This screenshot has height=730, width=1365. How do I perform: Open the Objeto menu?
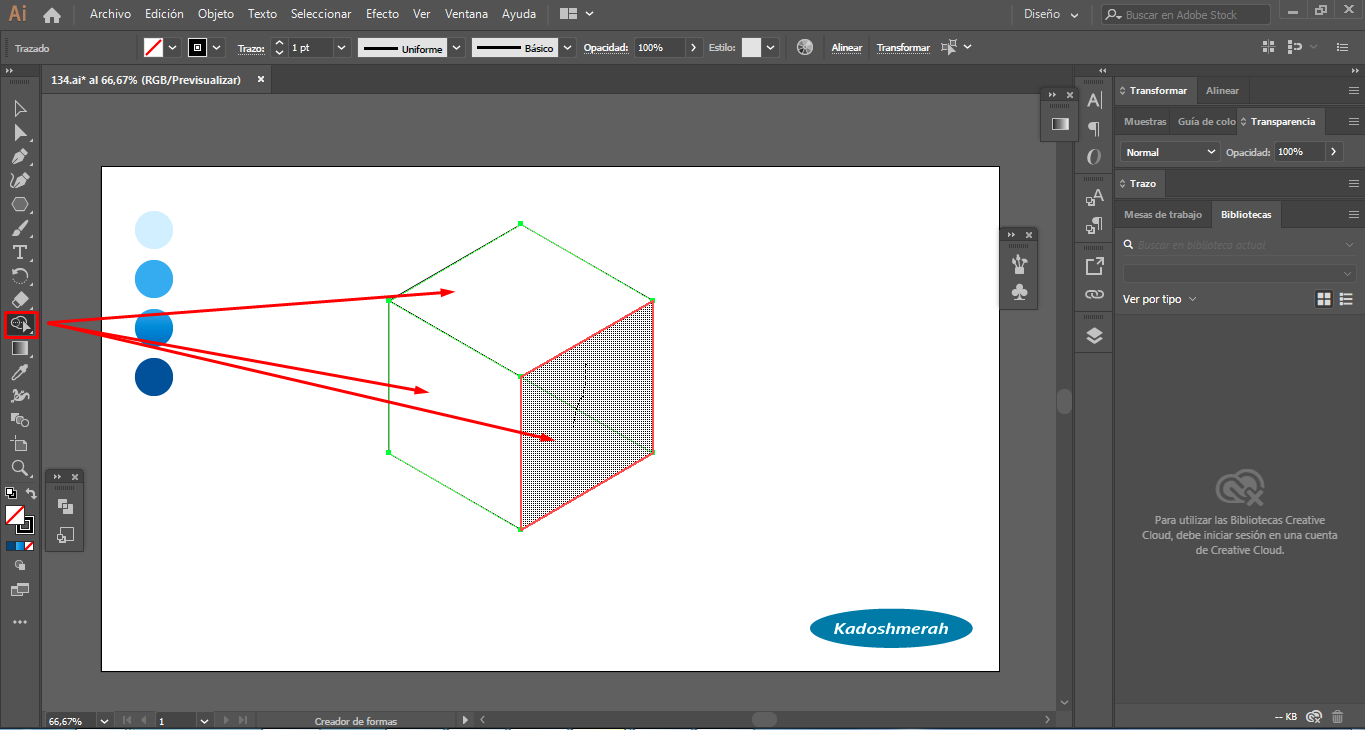pos(216,14)
